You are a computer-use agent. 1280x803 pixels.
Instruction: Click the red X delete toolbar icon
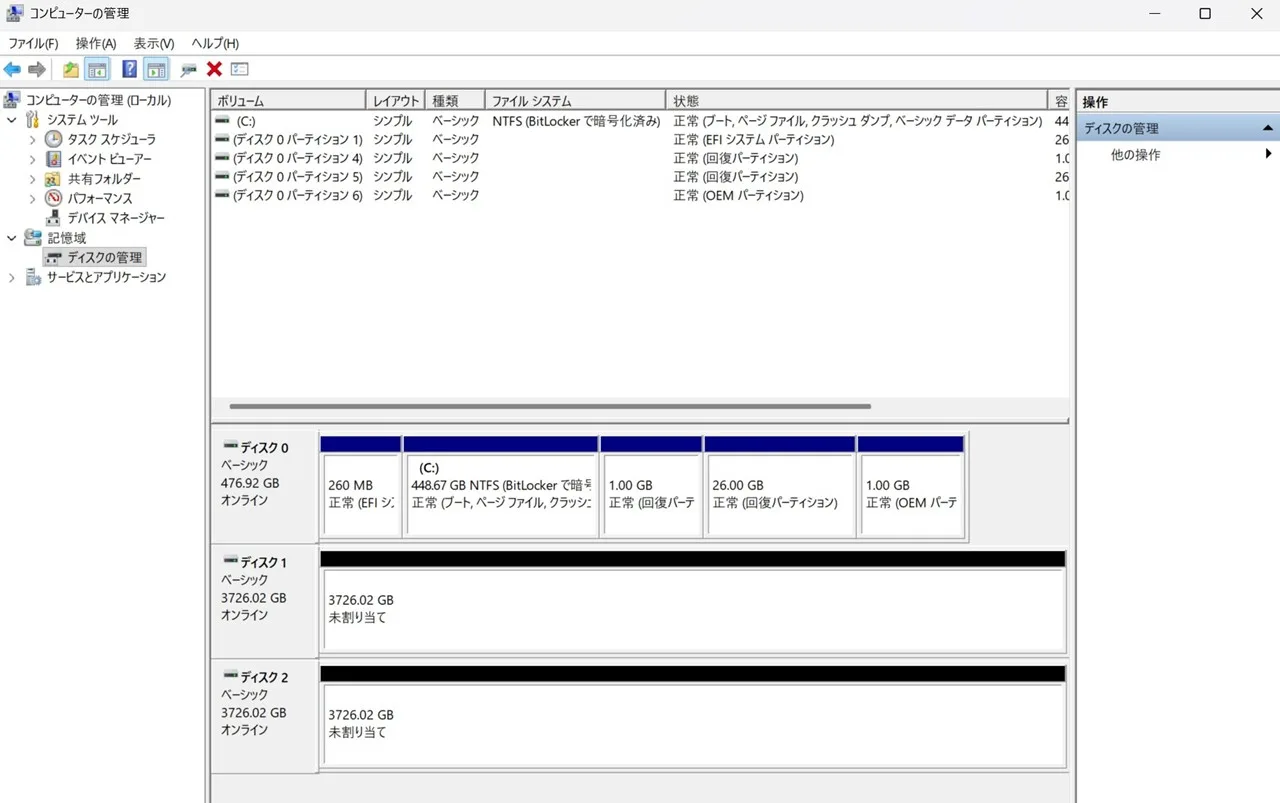click(x=214, y=69)
